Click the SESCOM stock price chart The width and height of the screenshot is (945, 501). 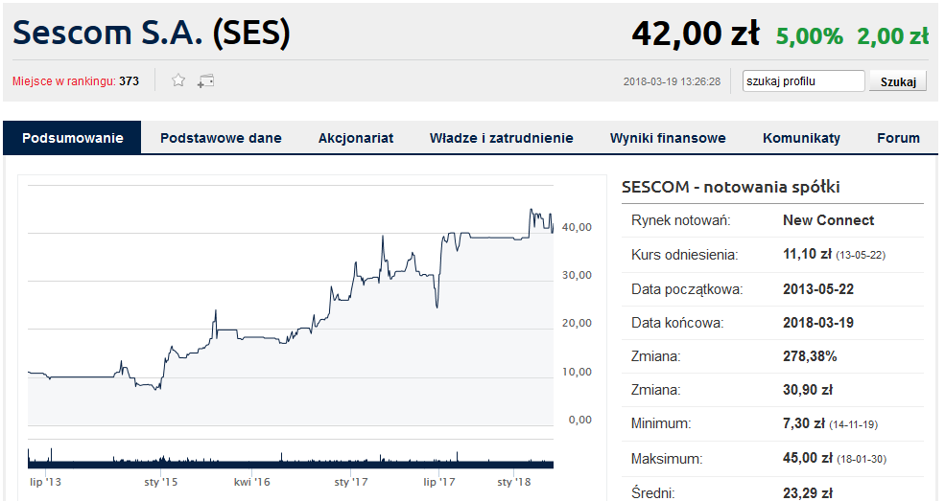pos(290,304)
